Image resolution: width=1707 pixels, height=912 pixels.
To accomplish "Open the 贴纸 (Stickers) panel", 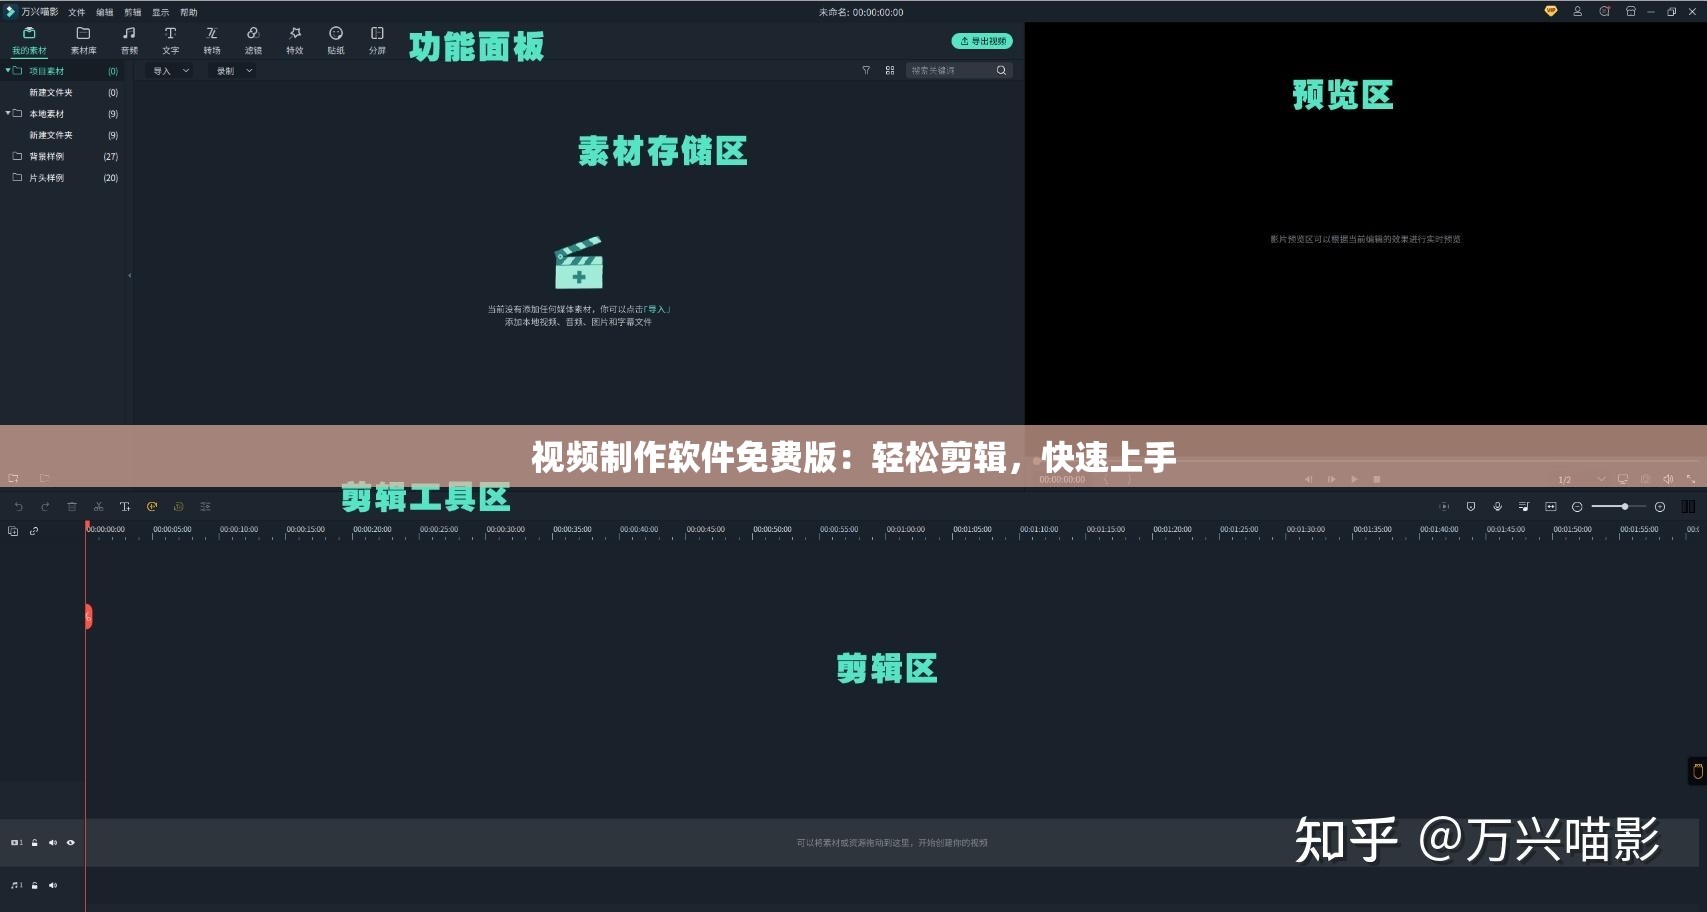I will tap(336, 41).
